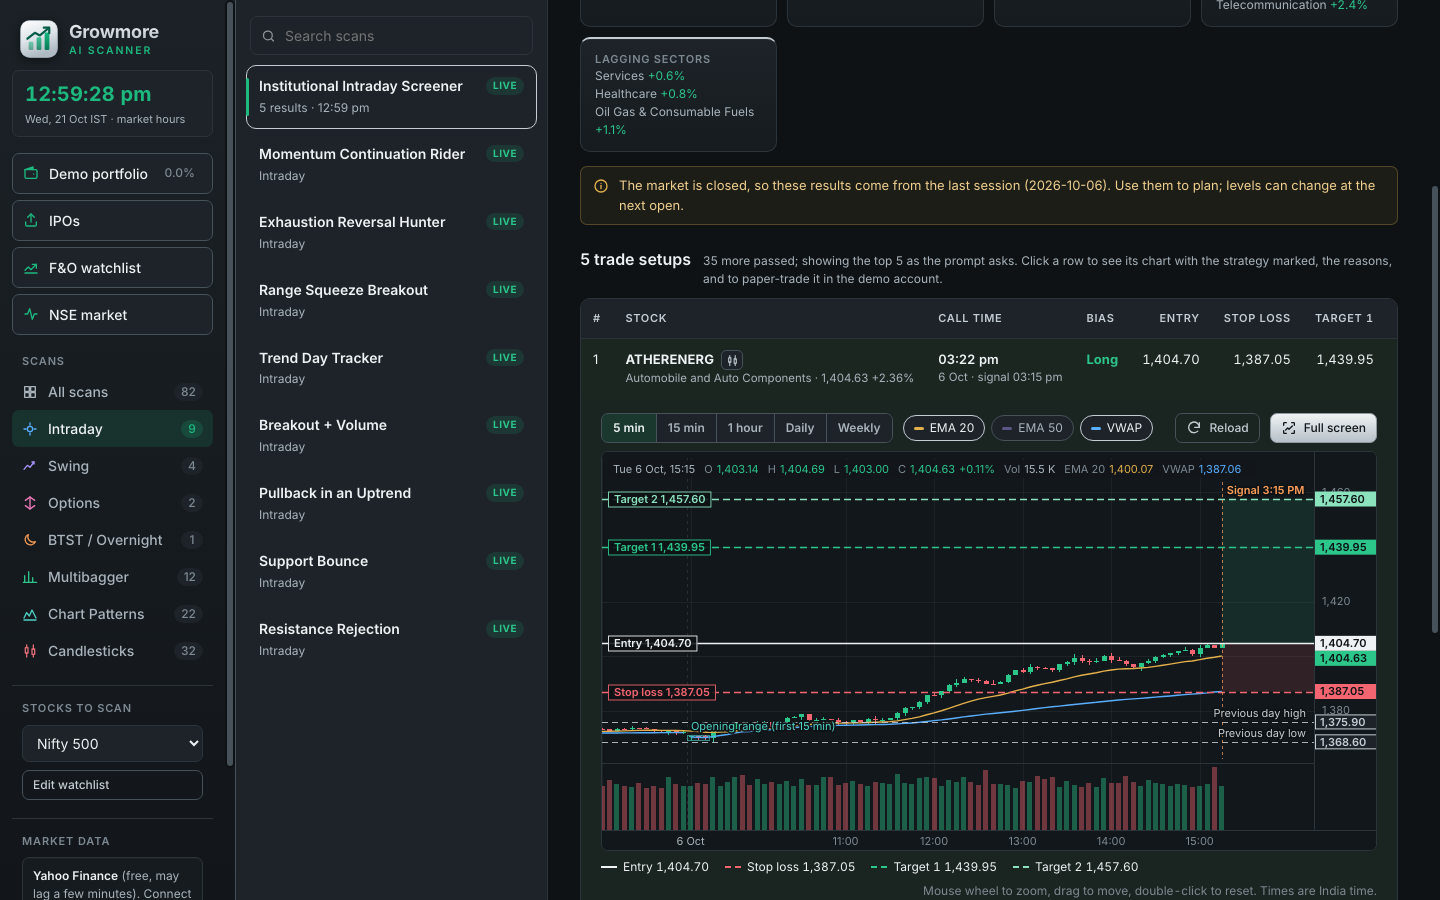Viewport: 1440px width, 900px height.
Task: Click the Options arrows icon
Action: (30, 503)
